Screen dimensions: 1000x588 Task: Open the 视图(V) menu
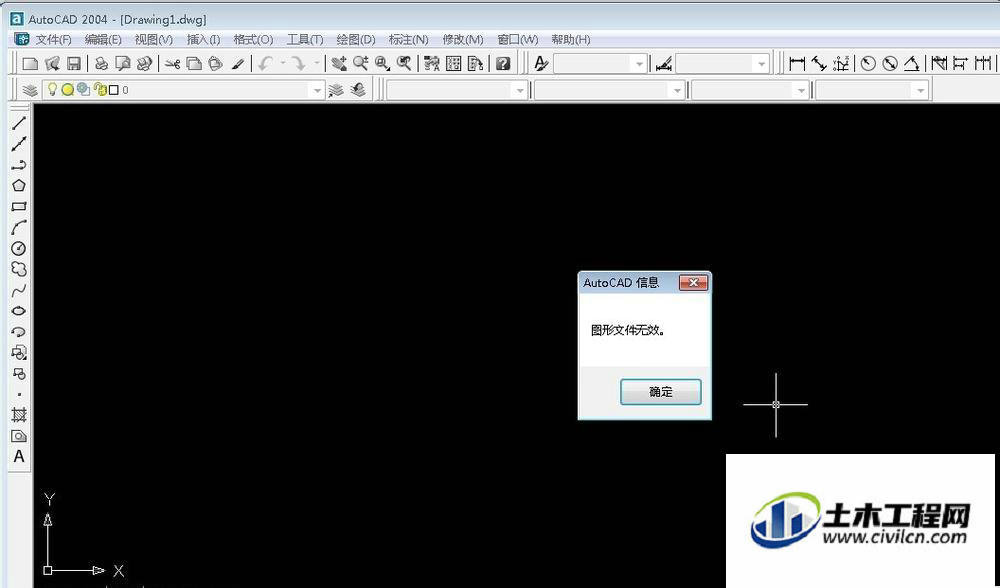154,40
